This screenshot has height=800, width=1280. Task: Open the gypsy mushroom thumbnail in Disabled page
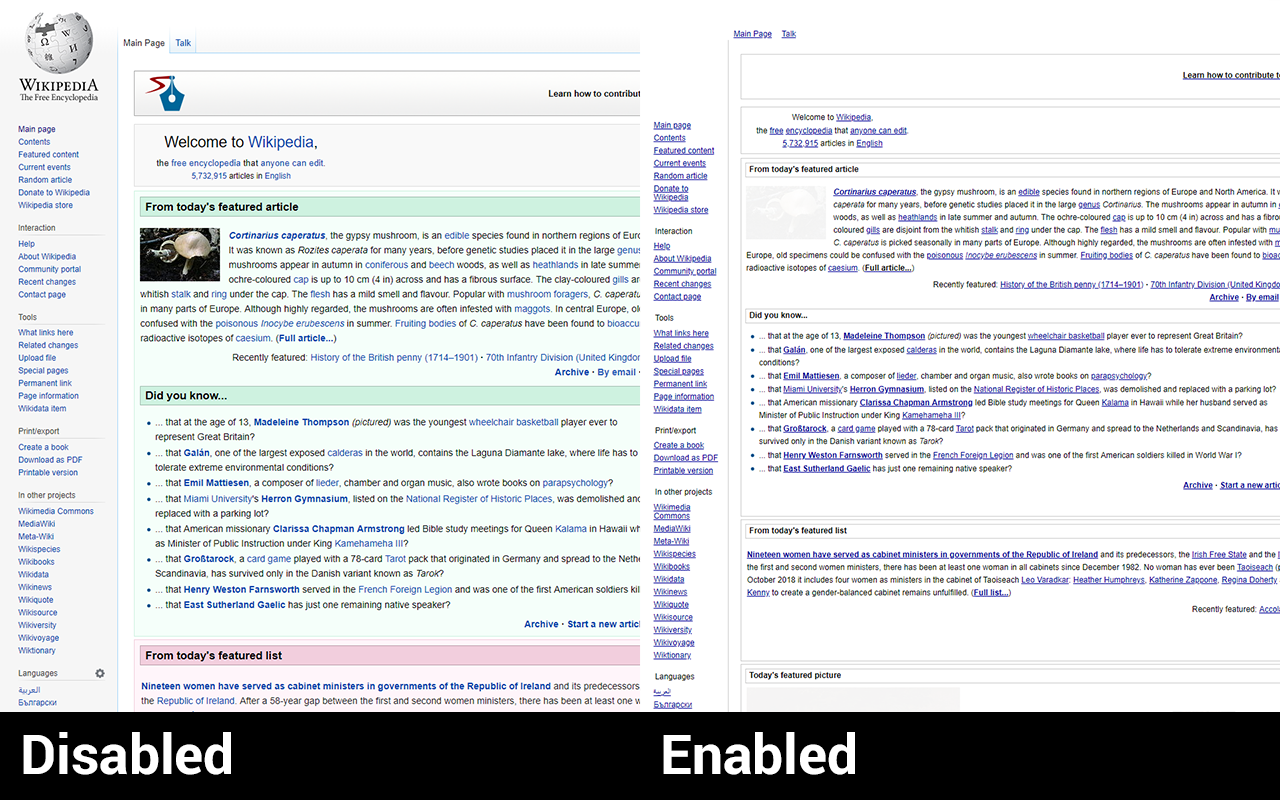point(180,254)
